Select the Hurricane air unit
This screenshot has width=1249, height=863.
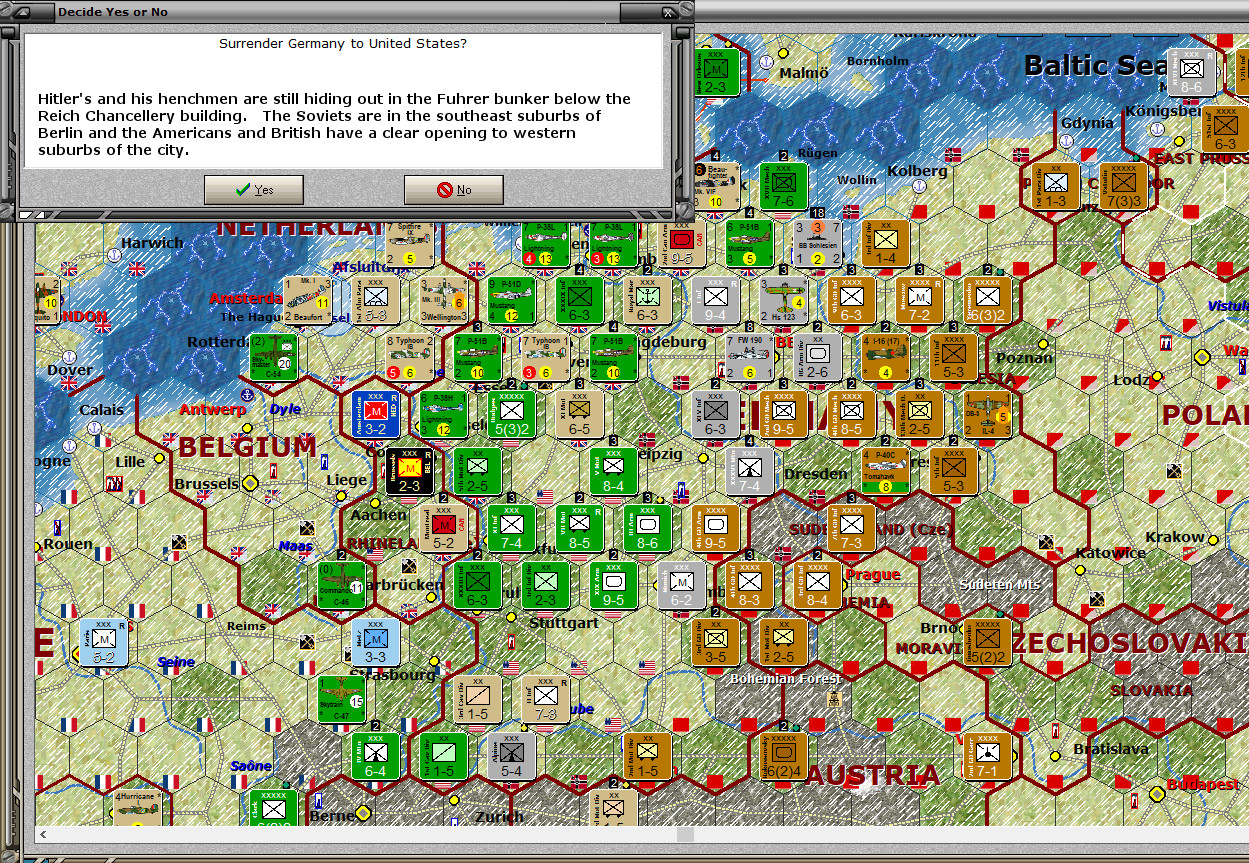tap(136, 806)
